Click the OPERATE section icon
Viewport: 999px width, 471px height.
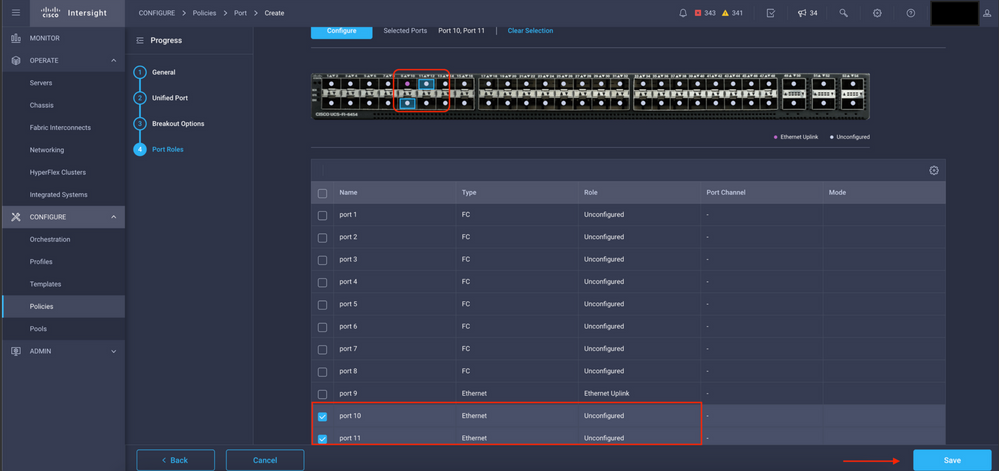[16, 61]
